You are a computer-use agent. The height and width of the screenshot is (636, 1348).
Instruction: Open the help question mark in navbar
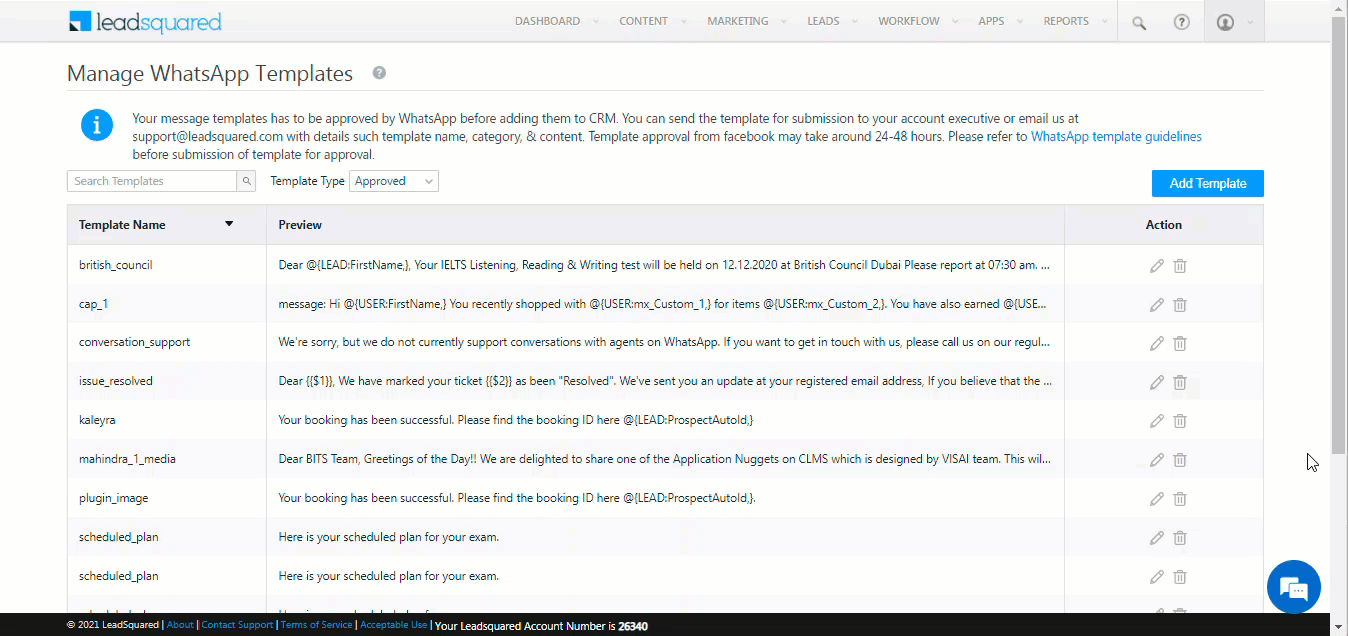[1182, 22]
